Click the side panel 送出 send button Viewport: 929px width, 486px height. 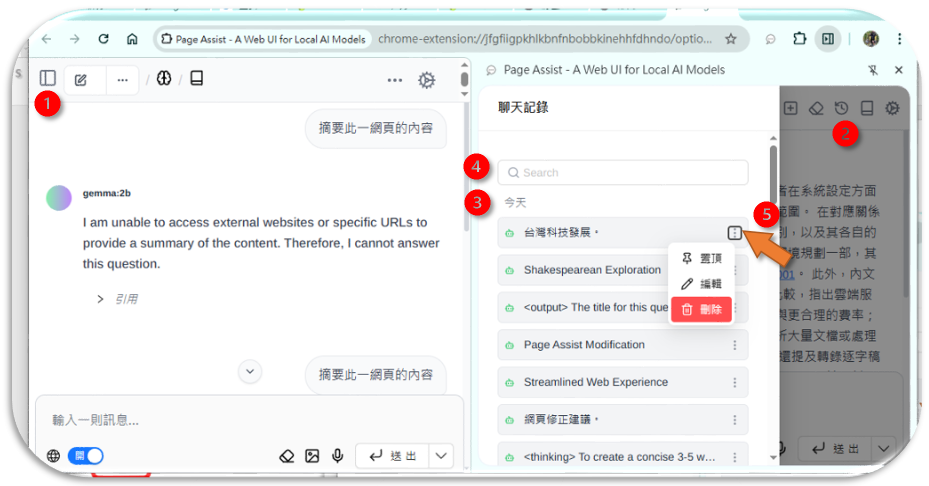(x=834, y=449)
